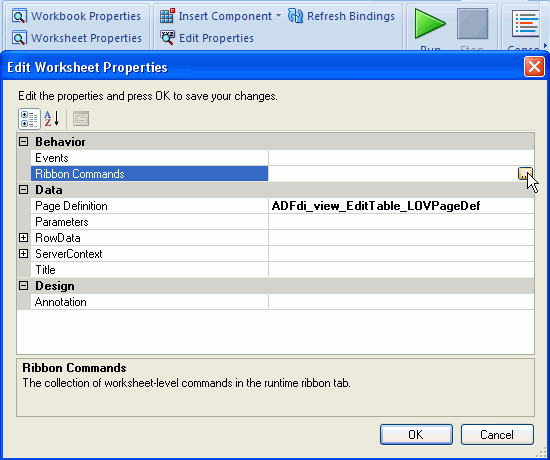Viewport: 550px width, 460px height.
Task: Sort properties alphabetically with A-Z button
Action: pos(52,119)
